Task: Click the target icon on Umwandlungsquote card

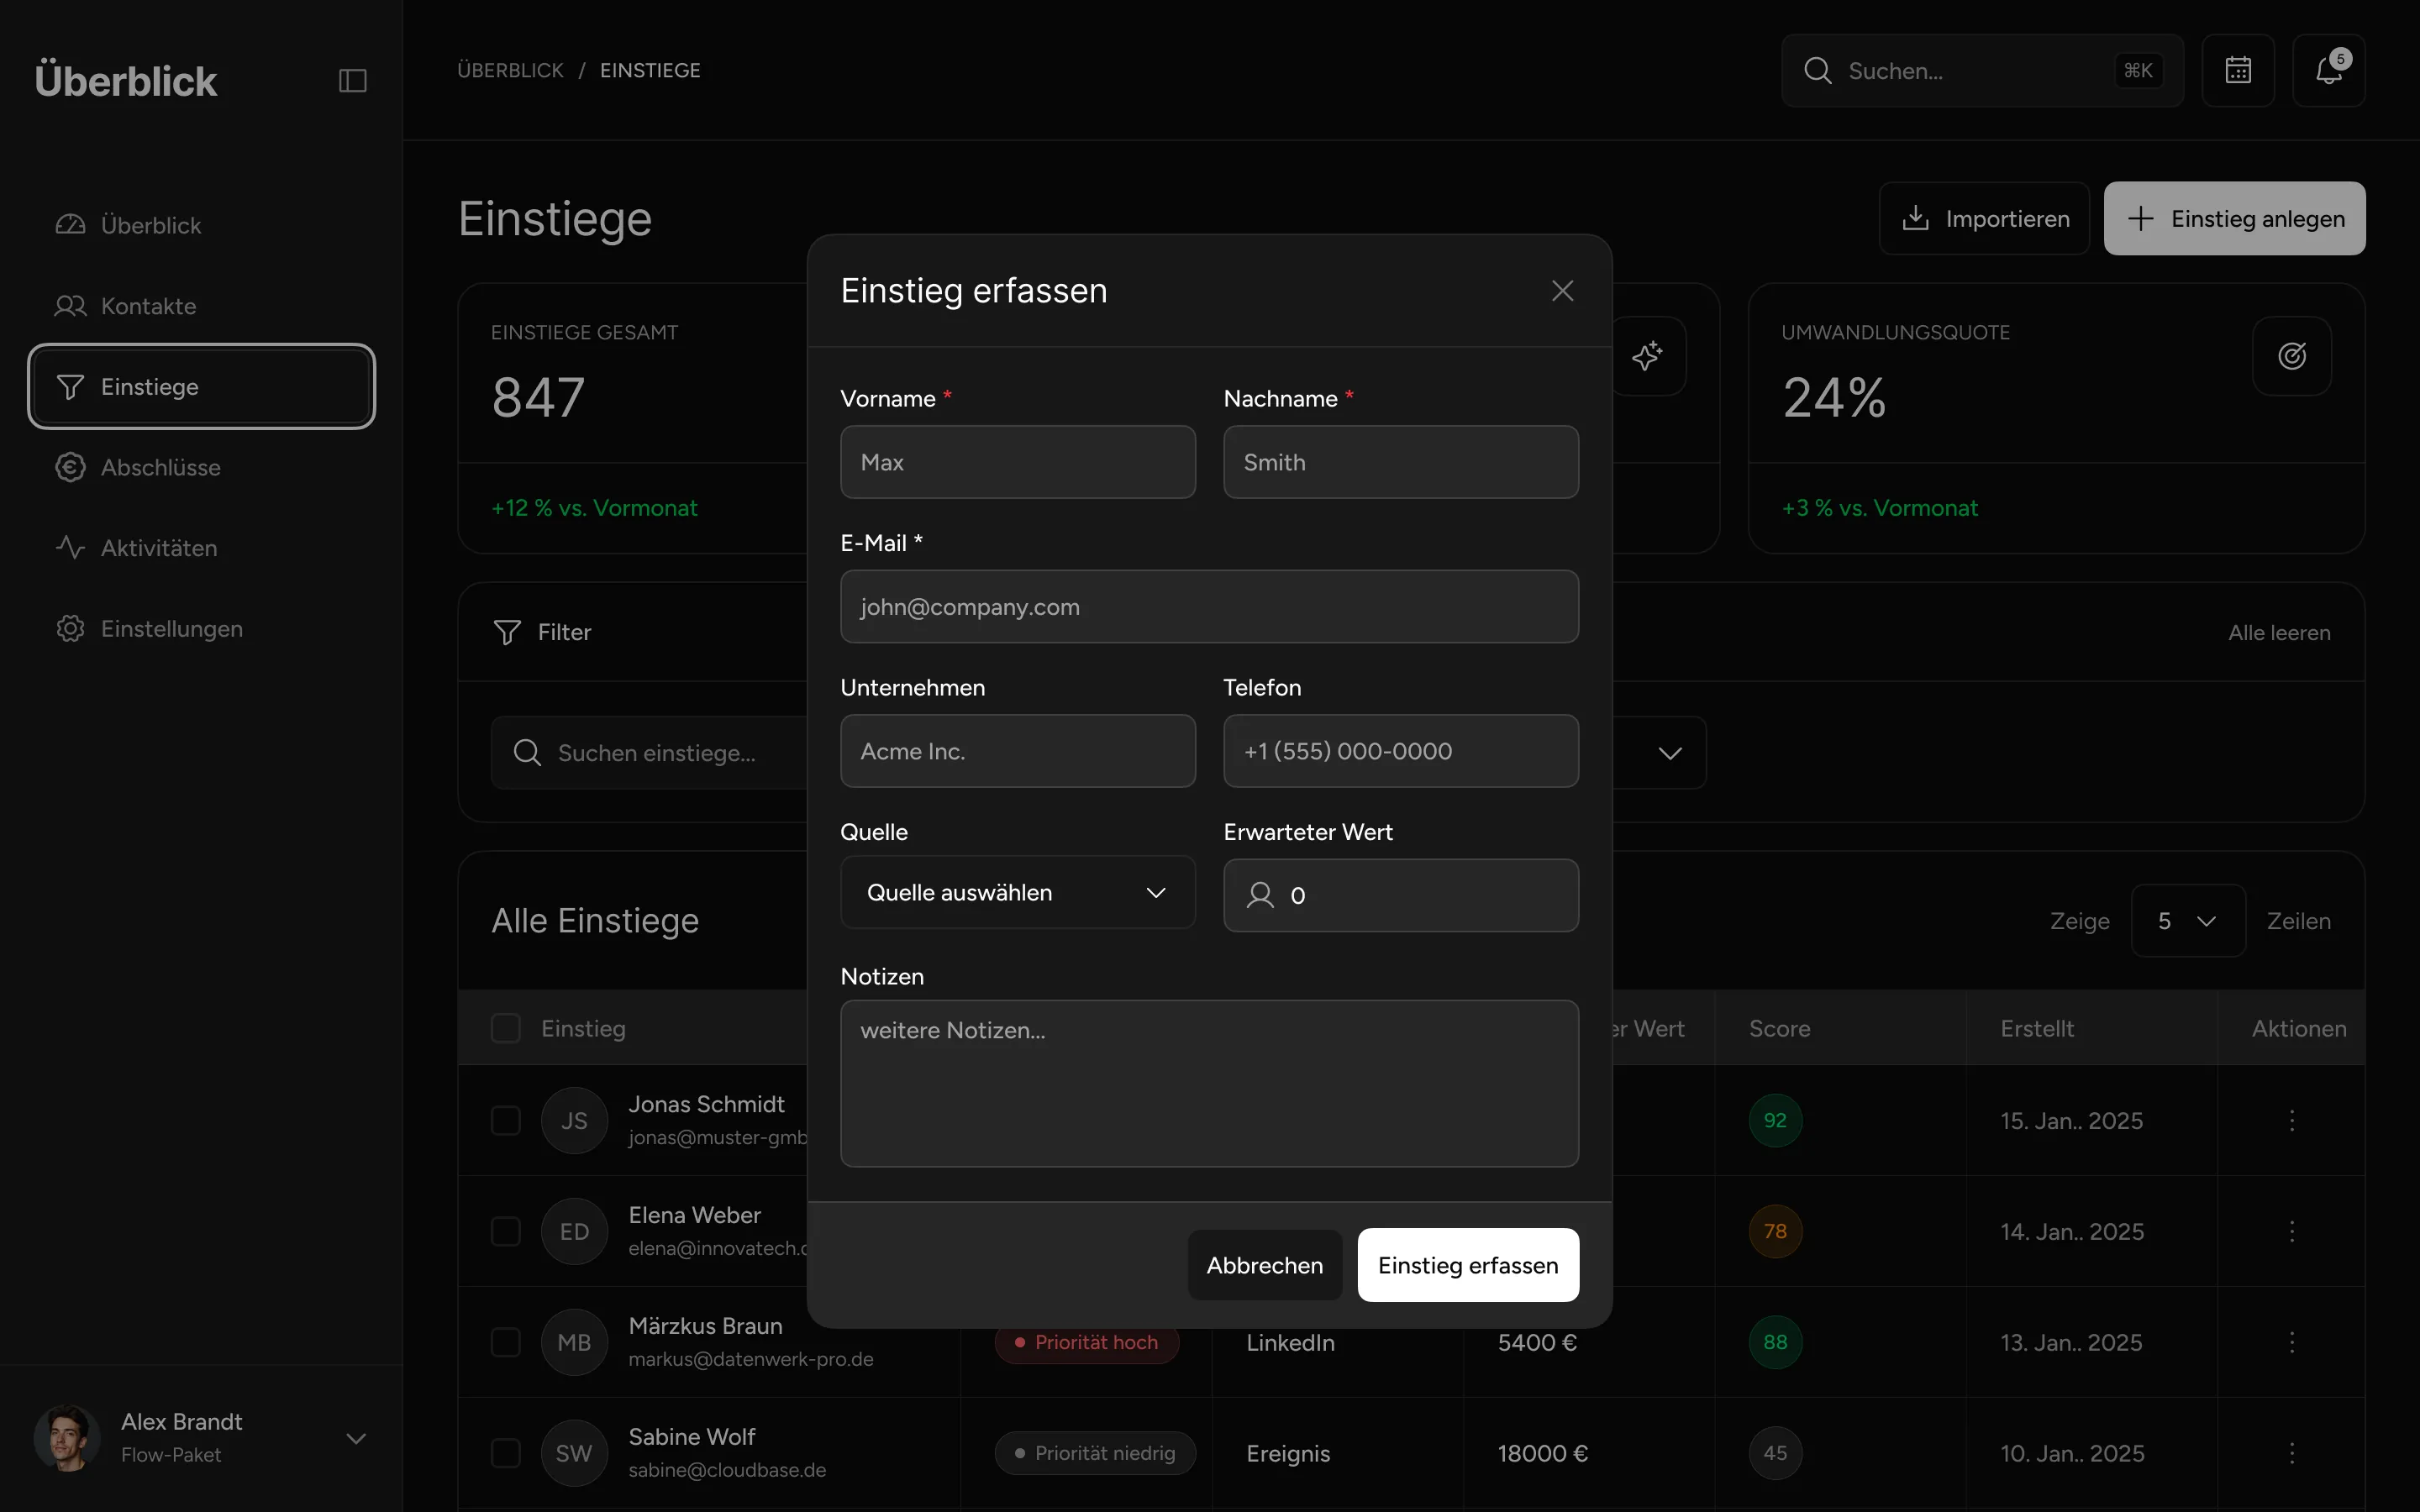Action: point(2292,356)
